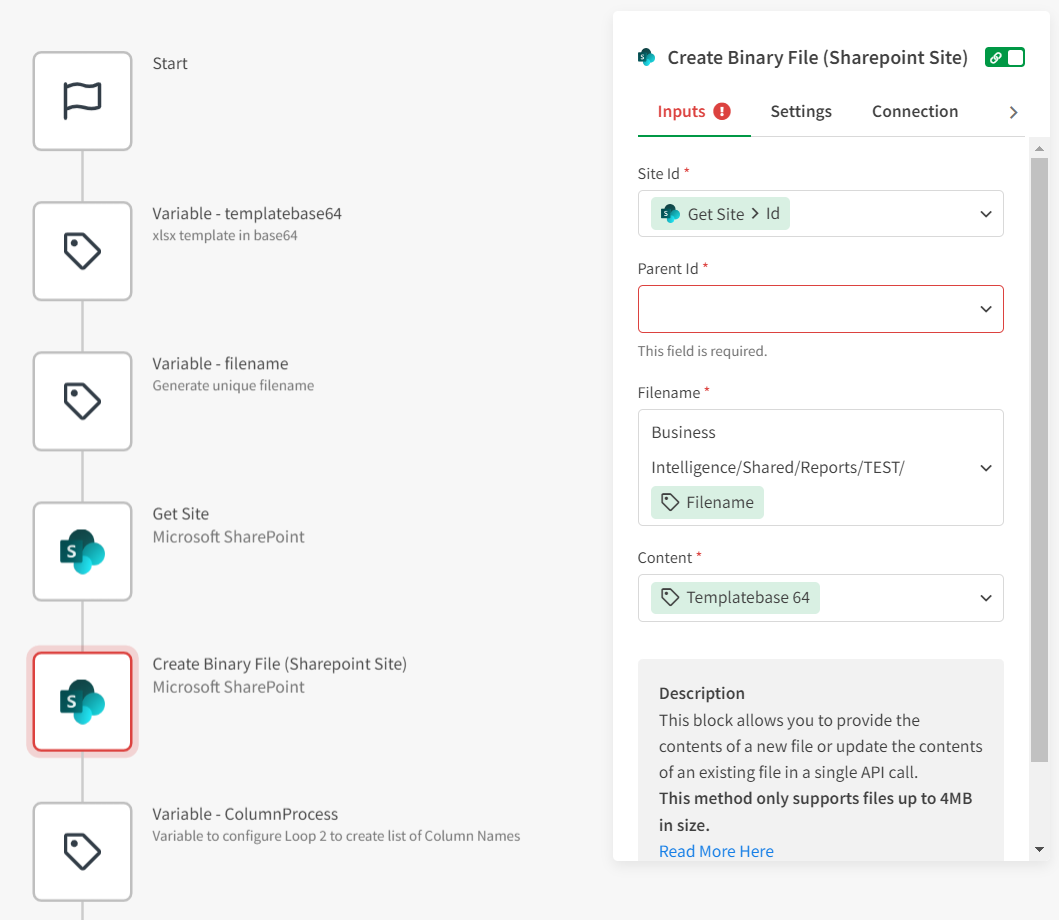1059x920 pixels.
Task: Open the Parent Id dropdown arrow
Action: pos(986,310)
